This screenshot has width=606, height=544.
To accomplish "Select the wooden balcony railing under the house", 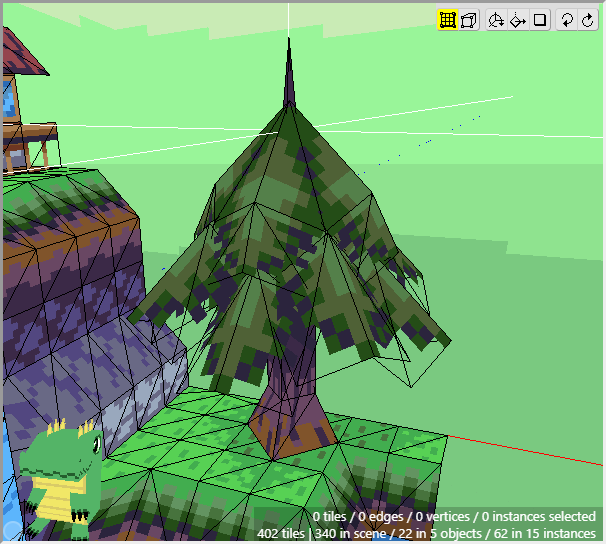I will [x=30, y=140].
